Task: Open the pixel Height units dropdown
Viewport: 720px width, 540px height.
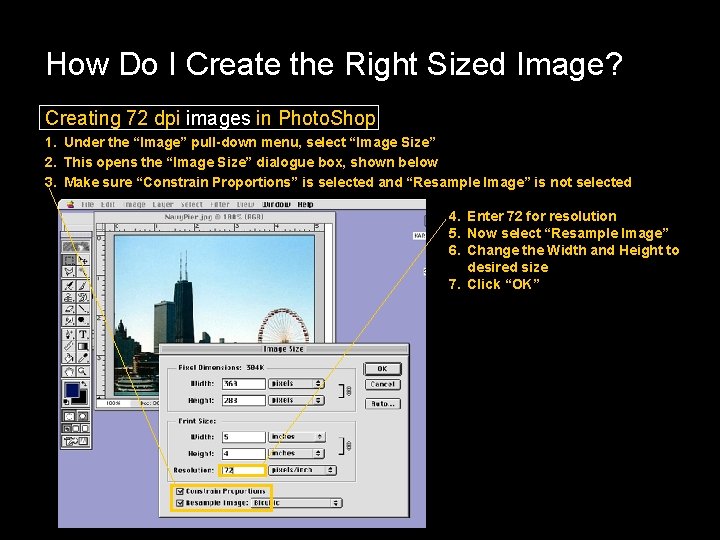Action: click(x=296, y=400)
